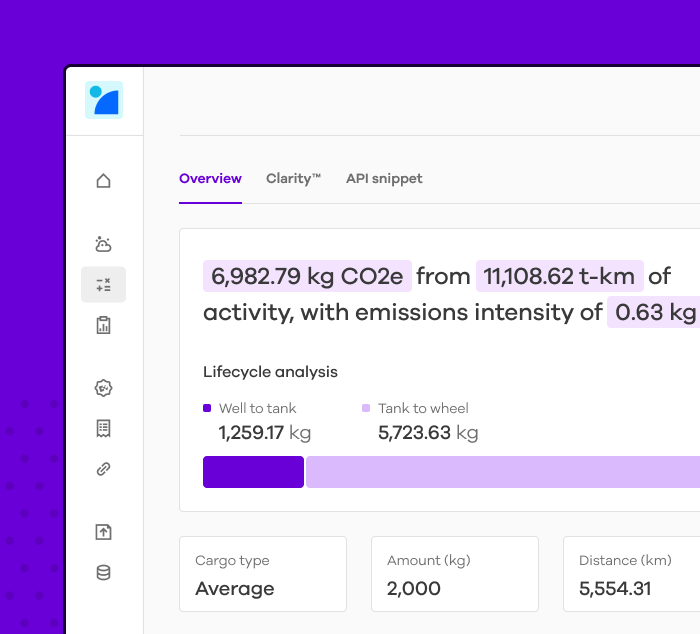Go to the Home icon in sidebar
This screenshot has width=700, height=634.
click(104, 181)
